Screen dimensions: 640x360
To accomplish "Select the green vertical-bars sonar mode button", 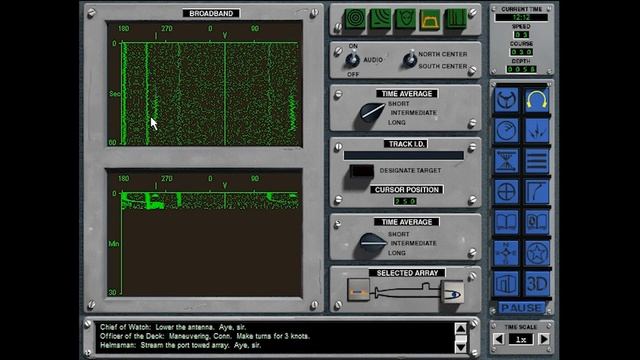I will click(x=456, y=18).
